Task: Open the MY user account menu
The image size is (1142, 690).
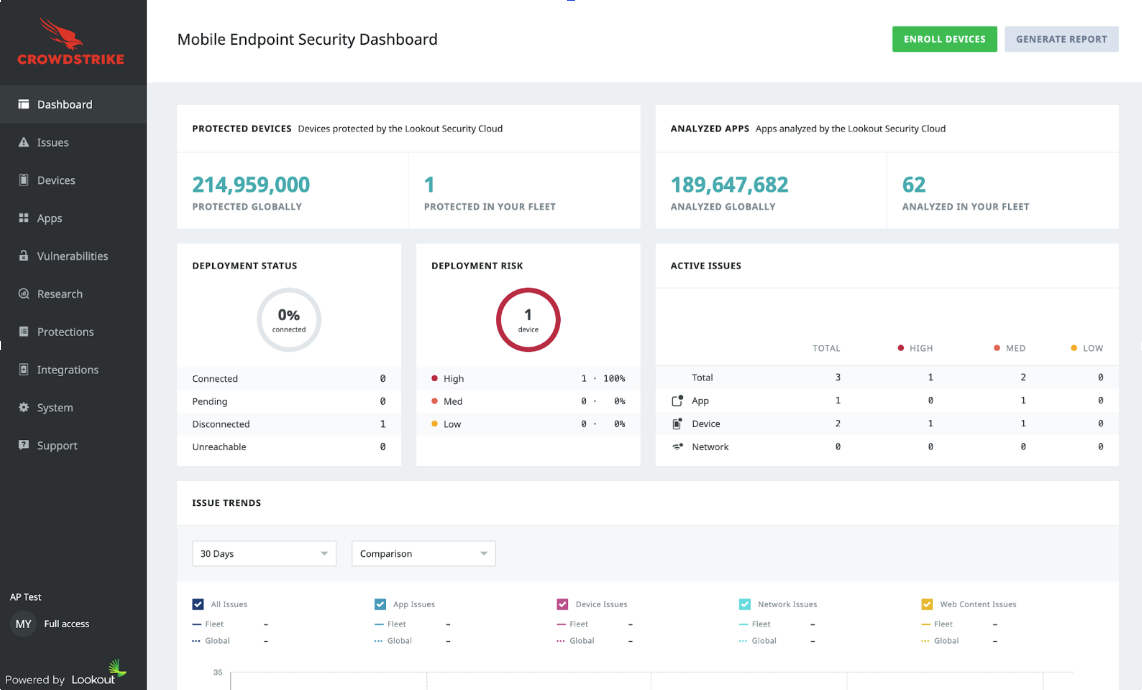Action: click(x=23, y=624)
